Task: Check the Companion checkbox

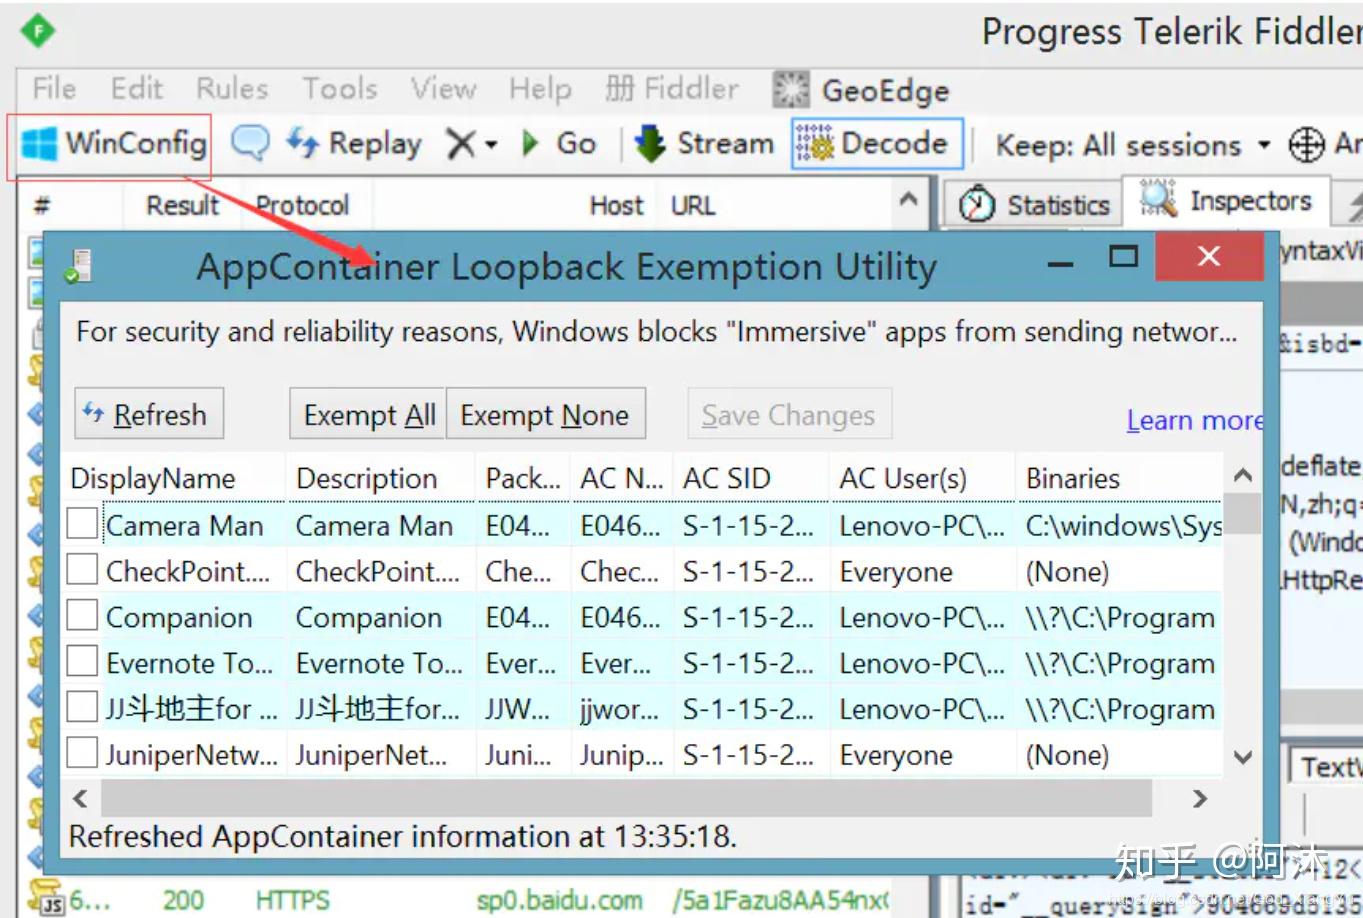Action: pos(82,616)
